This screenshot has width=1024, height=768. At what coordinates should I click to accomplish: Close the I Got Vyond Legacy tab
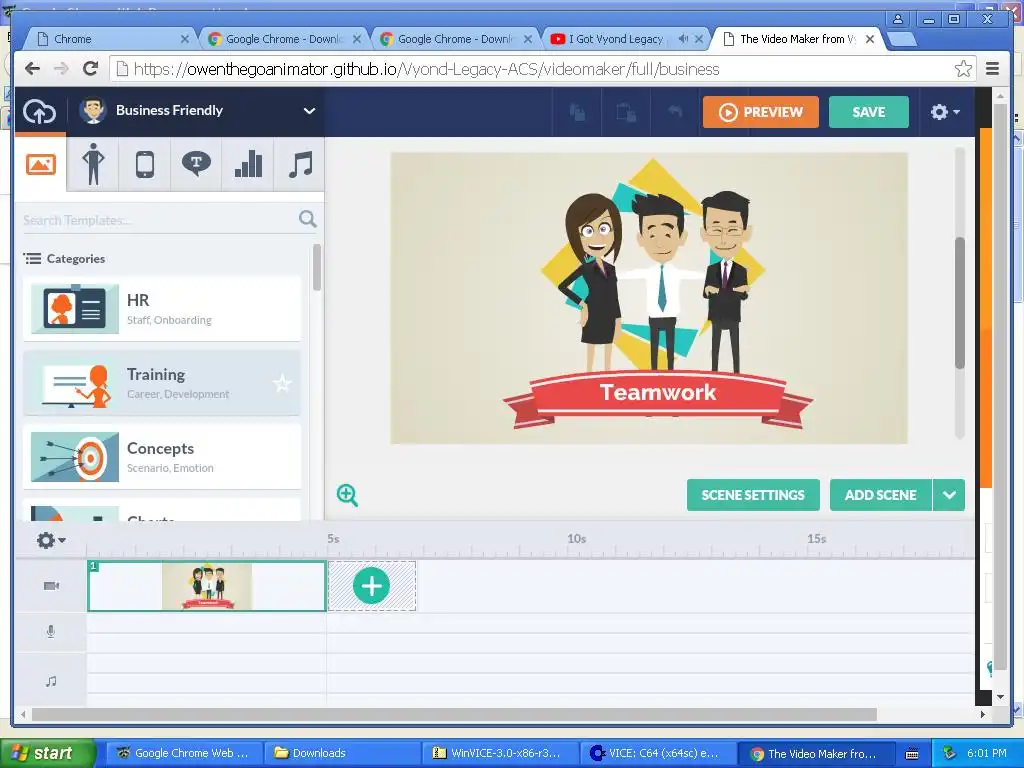pos(699,39)
